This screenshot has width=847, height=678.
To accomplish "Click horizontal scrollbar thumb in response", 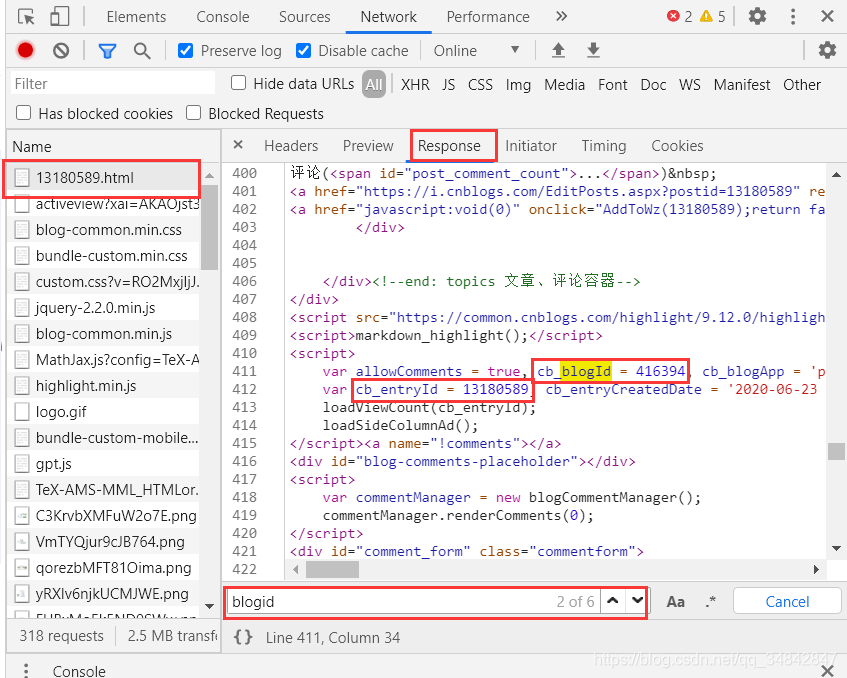I will coord(332,569).
